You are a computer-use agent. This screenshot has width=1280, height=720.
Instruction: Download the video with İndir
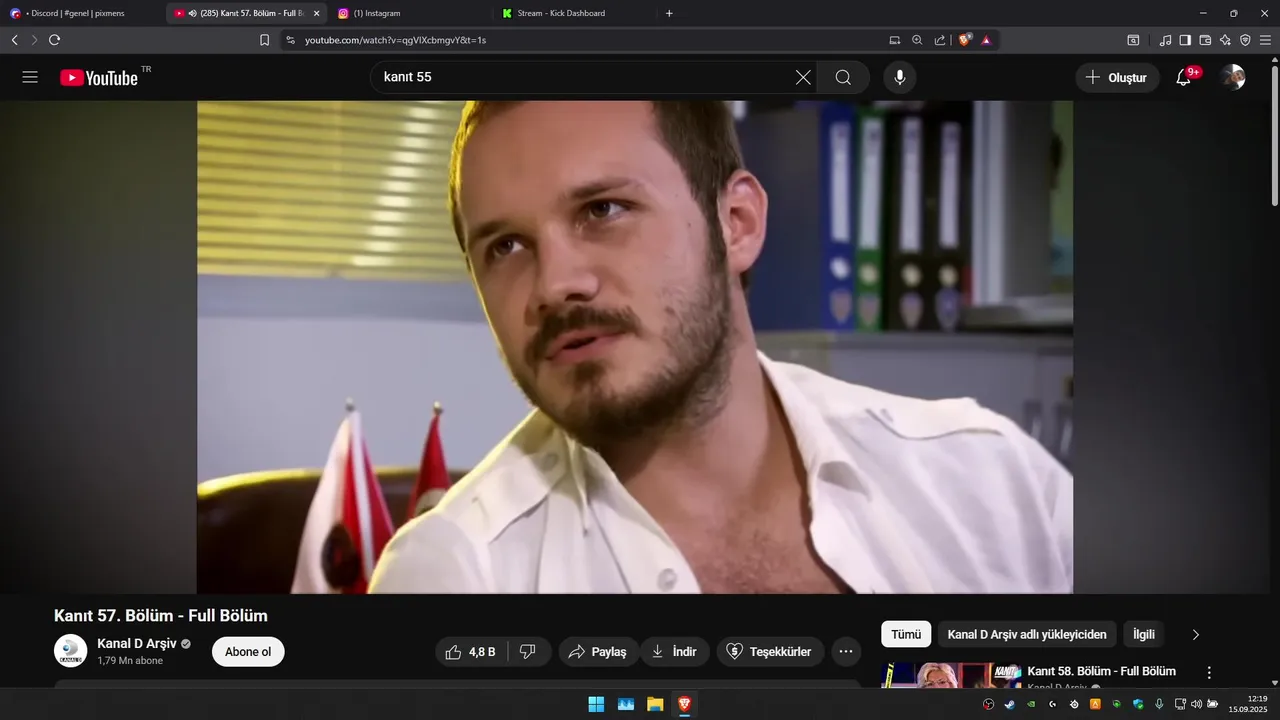coord(675,652)
